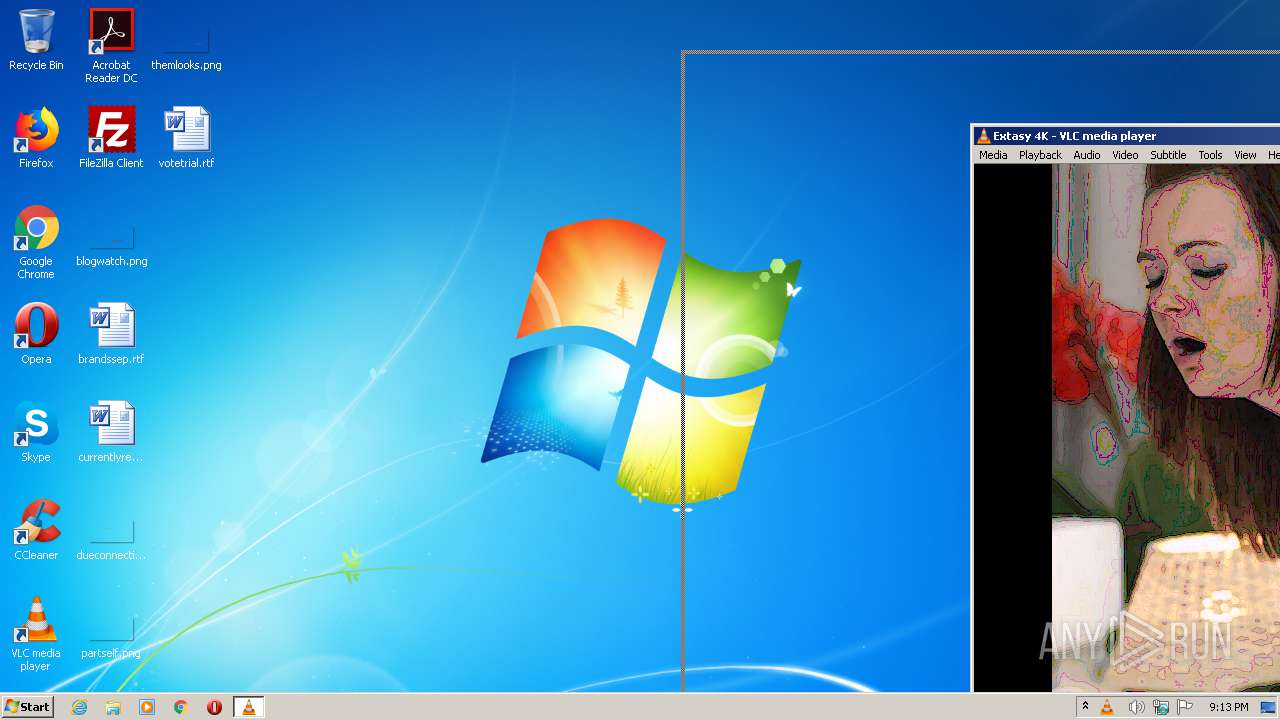Open the Start menu
The image size is (1280, 720).
tap(27, 707)
